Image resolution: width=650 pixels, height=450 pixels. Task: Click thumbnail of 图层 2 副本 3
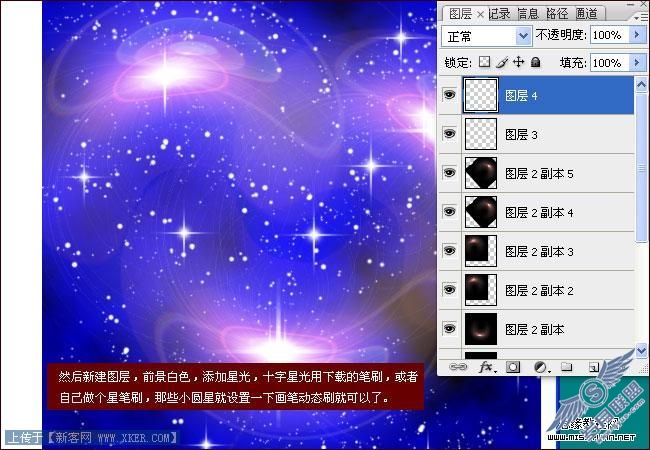click(481, 251)
